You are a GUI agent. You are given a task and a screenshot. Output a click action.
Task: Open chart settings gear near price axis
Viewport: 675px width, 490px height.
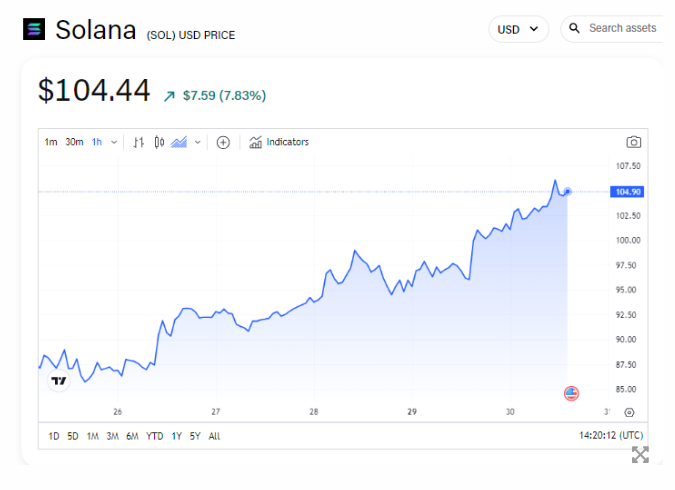pos(629,412)
